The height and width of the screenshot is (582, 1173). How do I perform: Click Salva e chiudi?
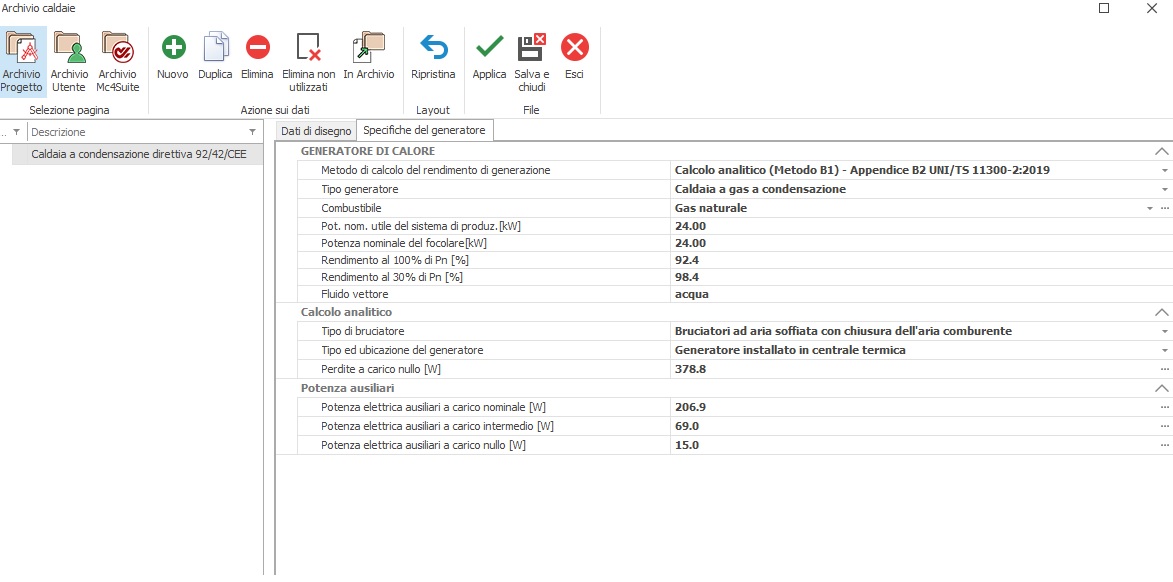click(531, 60)
